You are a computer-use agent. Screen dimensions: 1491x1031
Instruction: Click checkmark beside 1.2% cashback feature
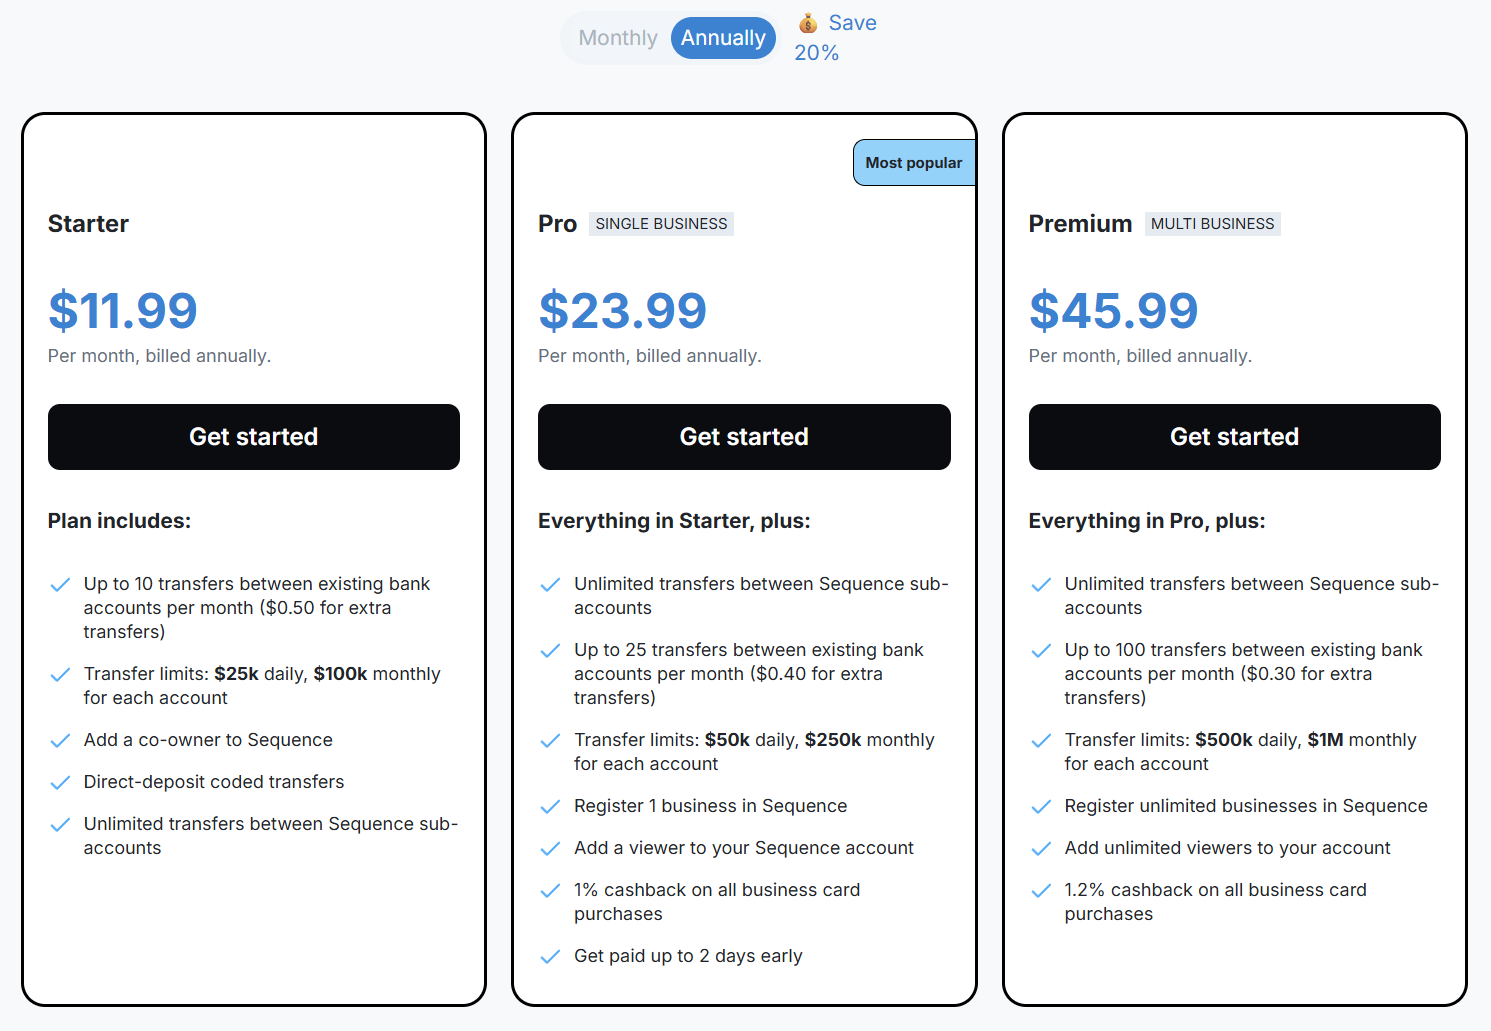[1041, 891]
